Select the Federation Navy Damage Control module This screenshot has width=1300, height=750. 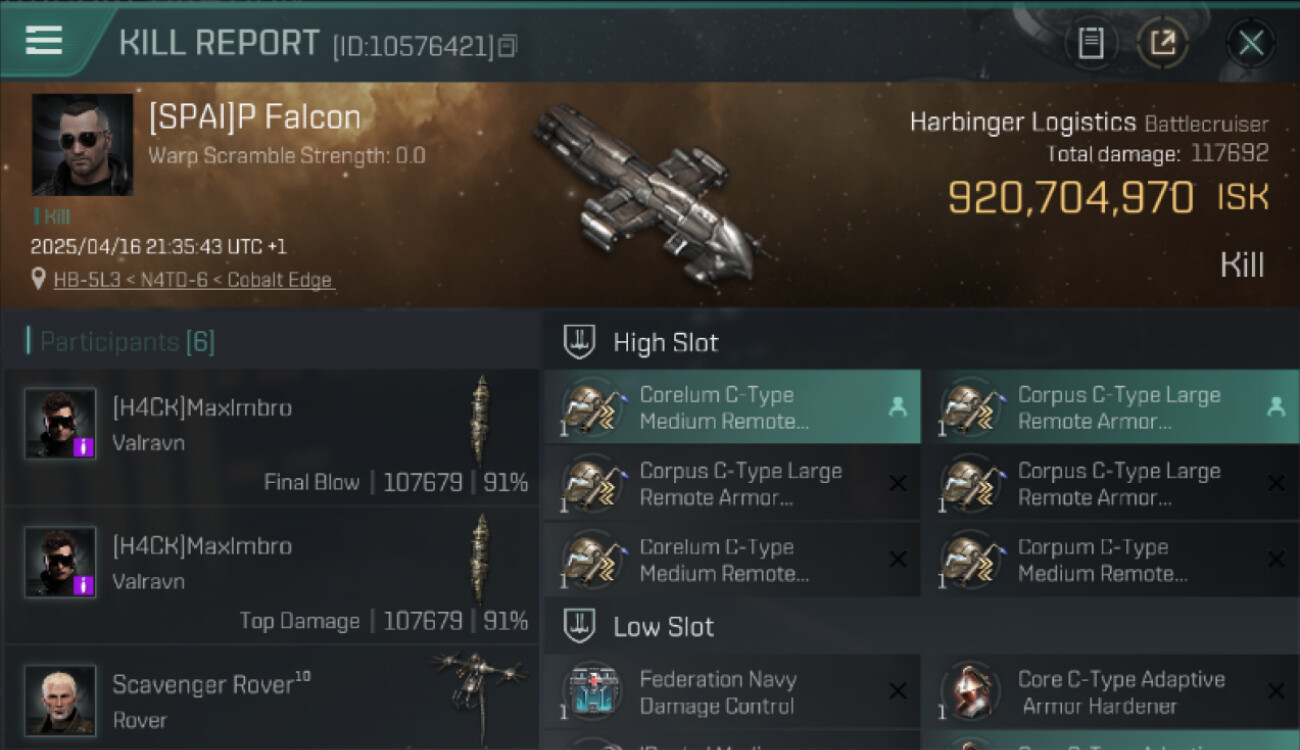731,692
